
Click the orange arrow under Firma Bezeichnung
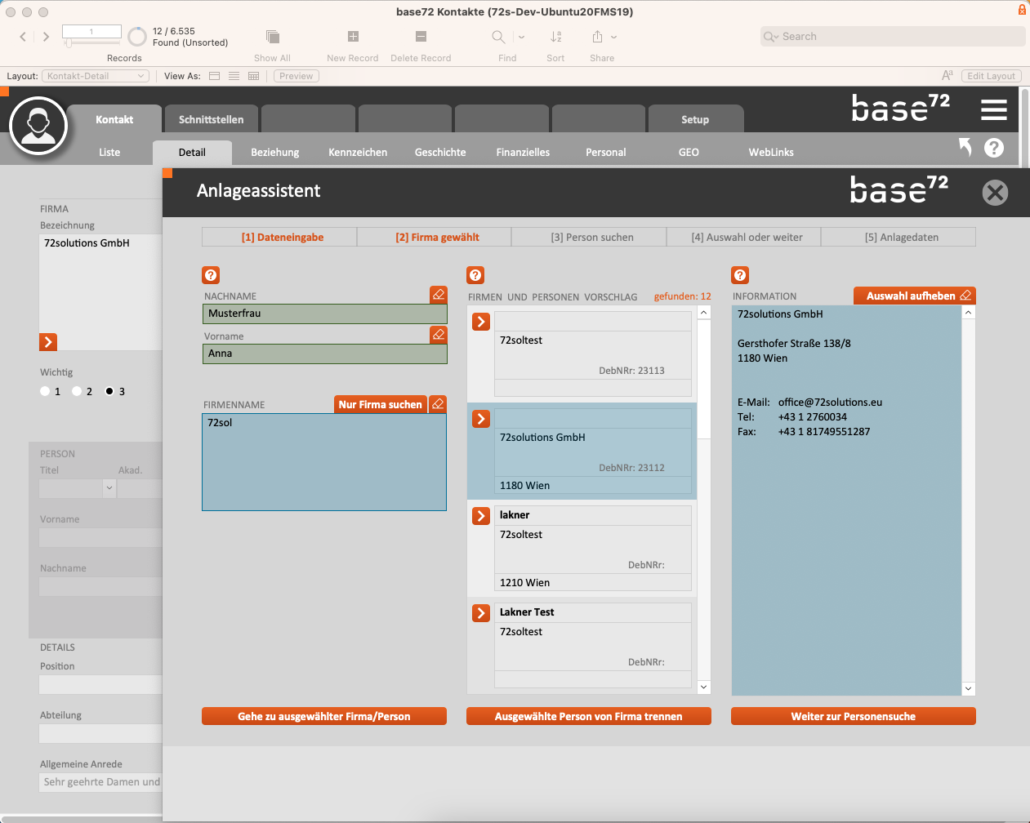48,342
